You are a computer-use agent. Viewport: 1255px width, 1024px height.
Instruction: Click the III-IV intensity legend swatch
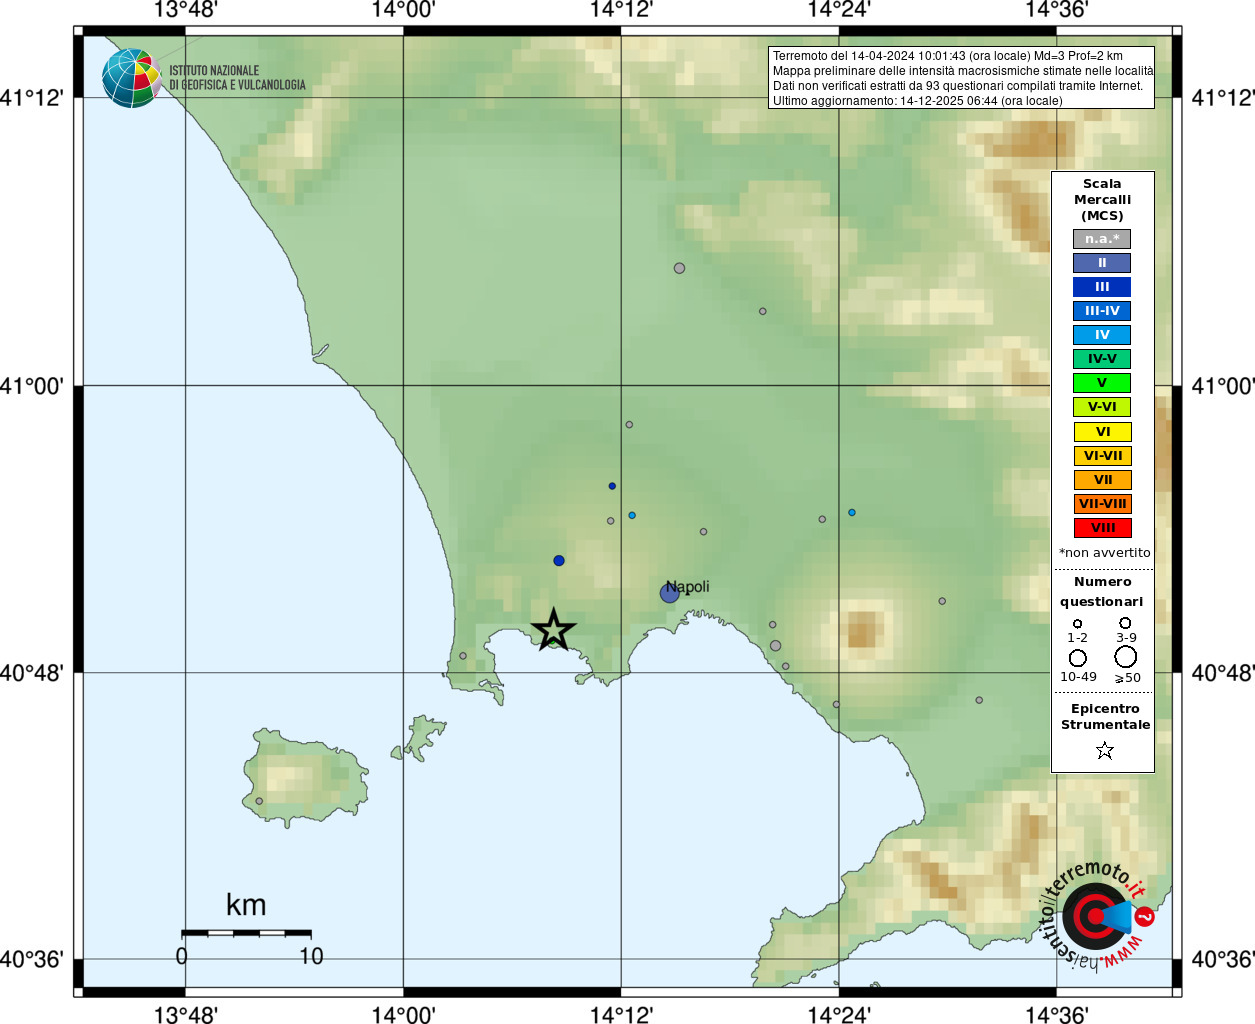click(x=1102, y=311)
